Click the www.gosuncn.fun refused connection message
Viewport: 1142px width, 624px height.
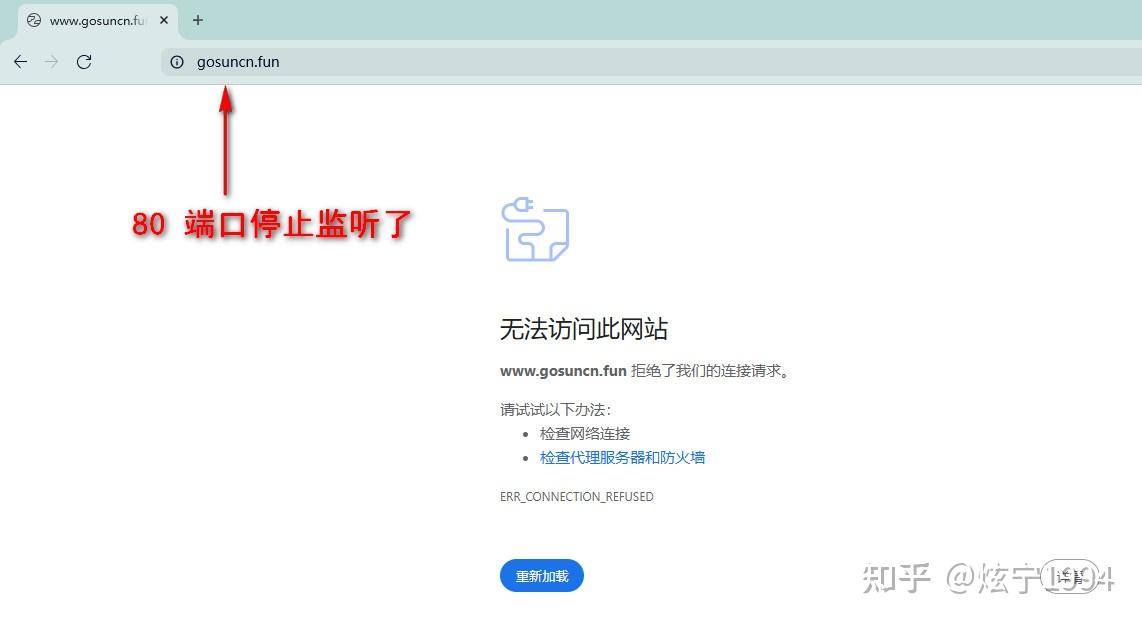pyautogui.click(x=645, y=371)
